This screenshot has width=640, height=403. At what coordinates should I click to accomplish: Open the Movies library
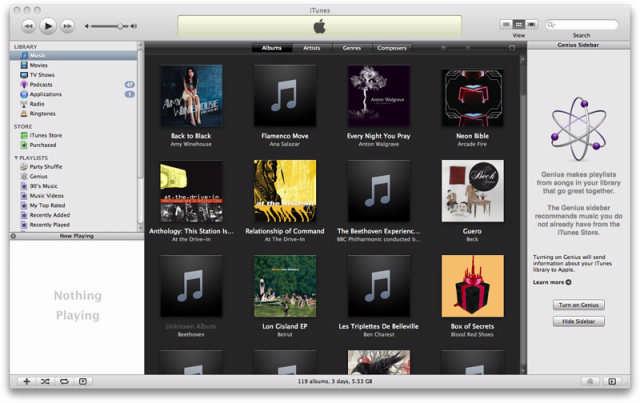click(73, 65)
